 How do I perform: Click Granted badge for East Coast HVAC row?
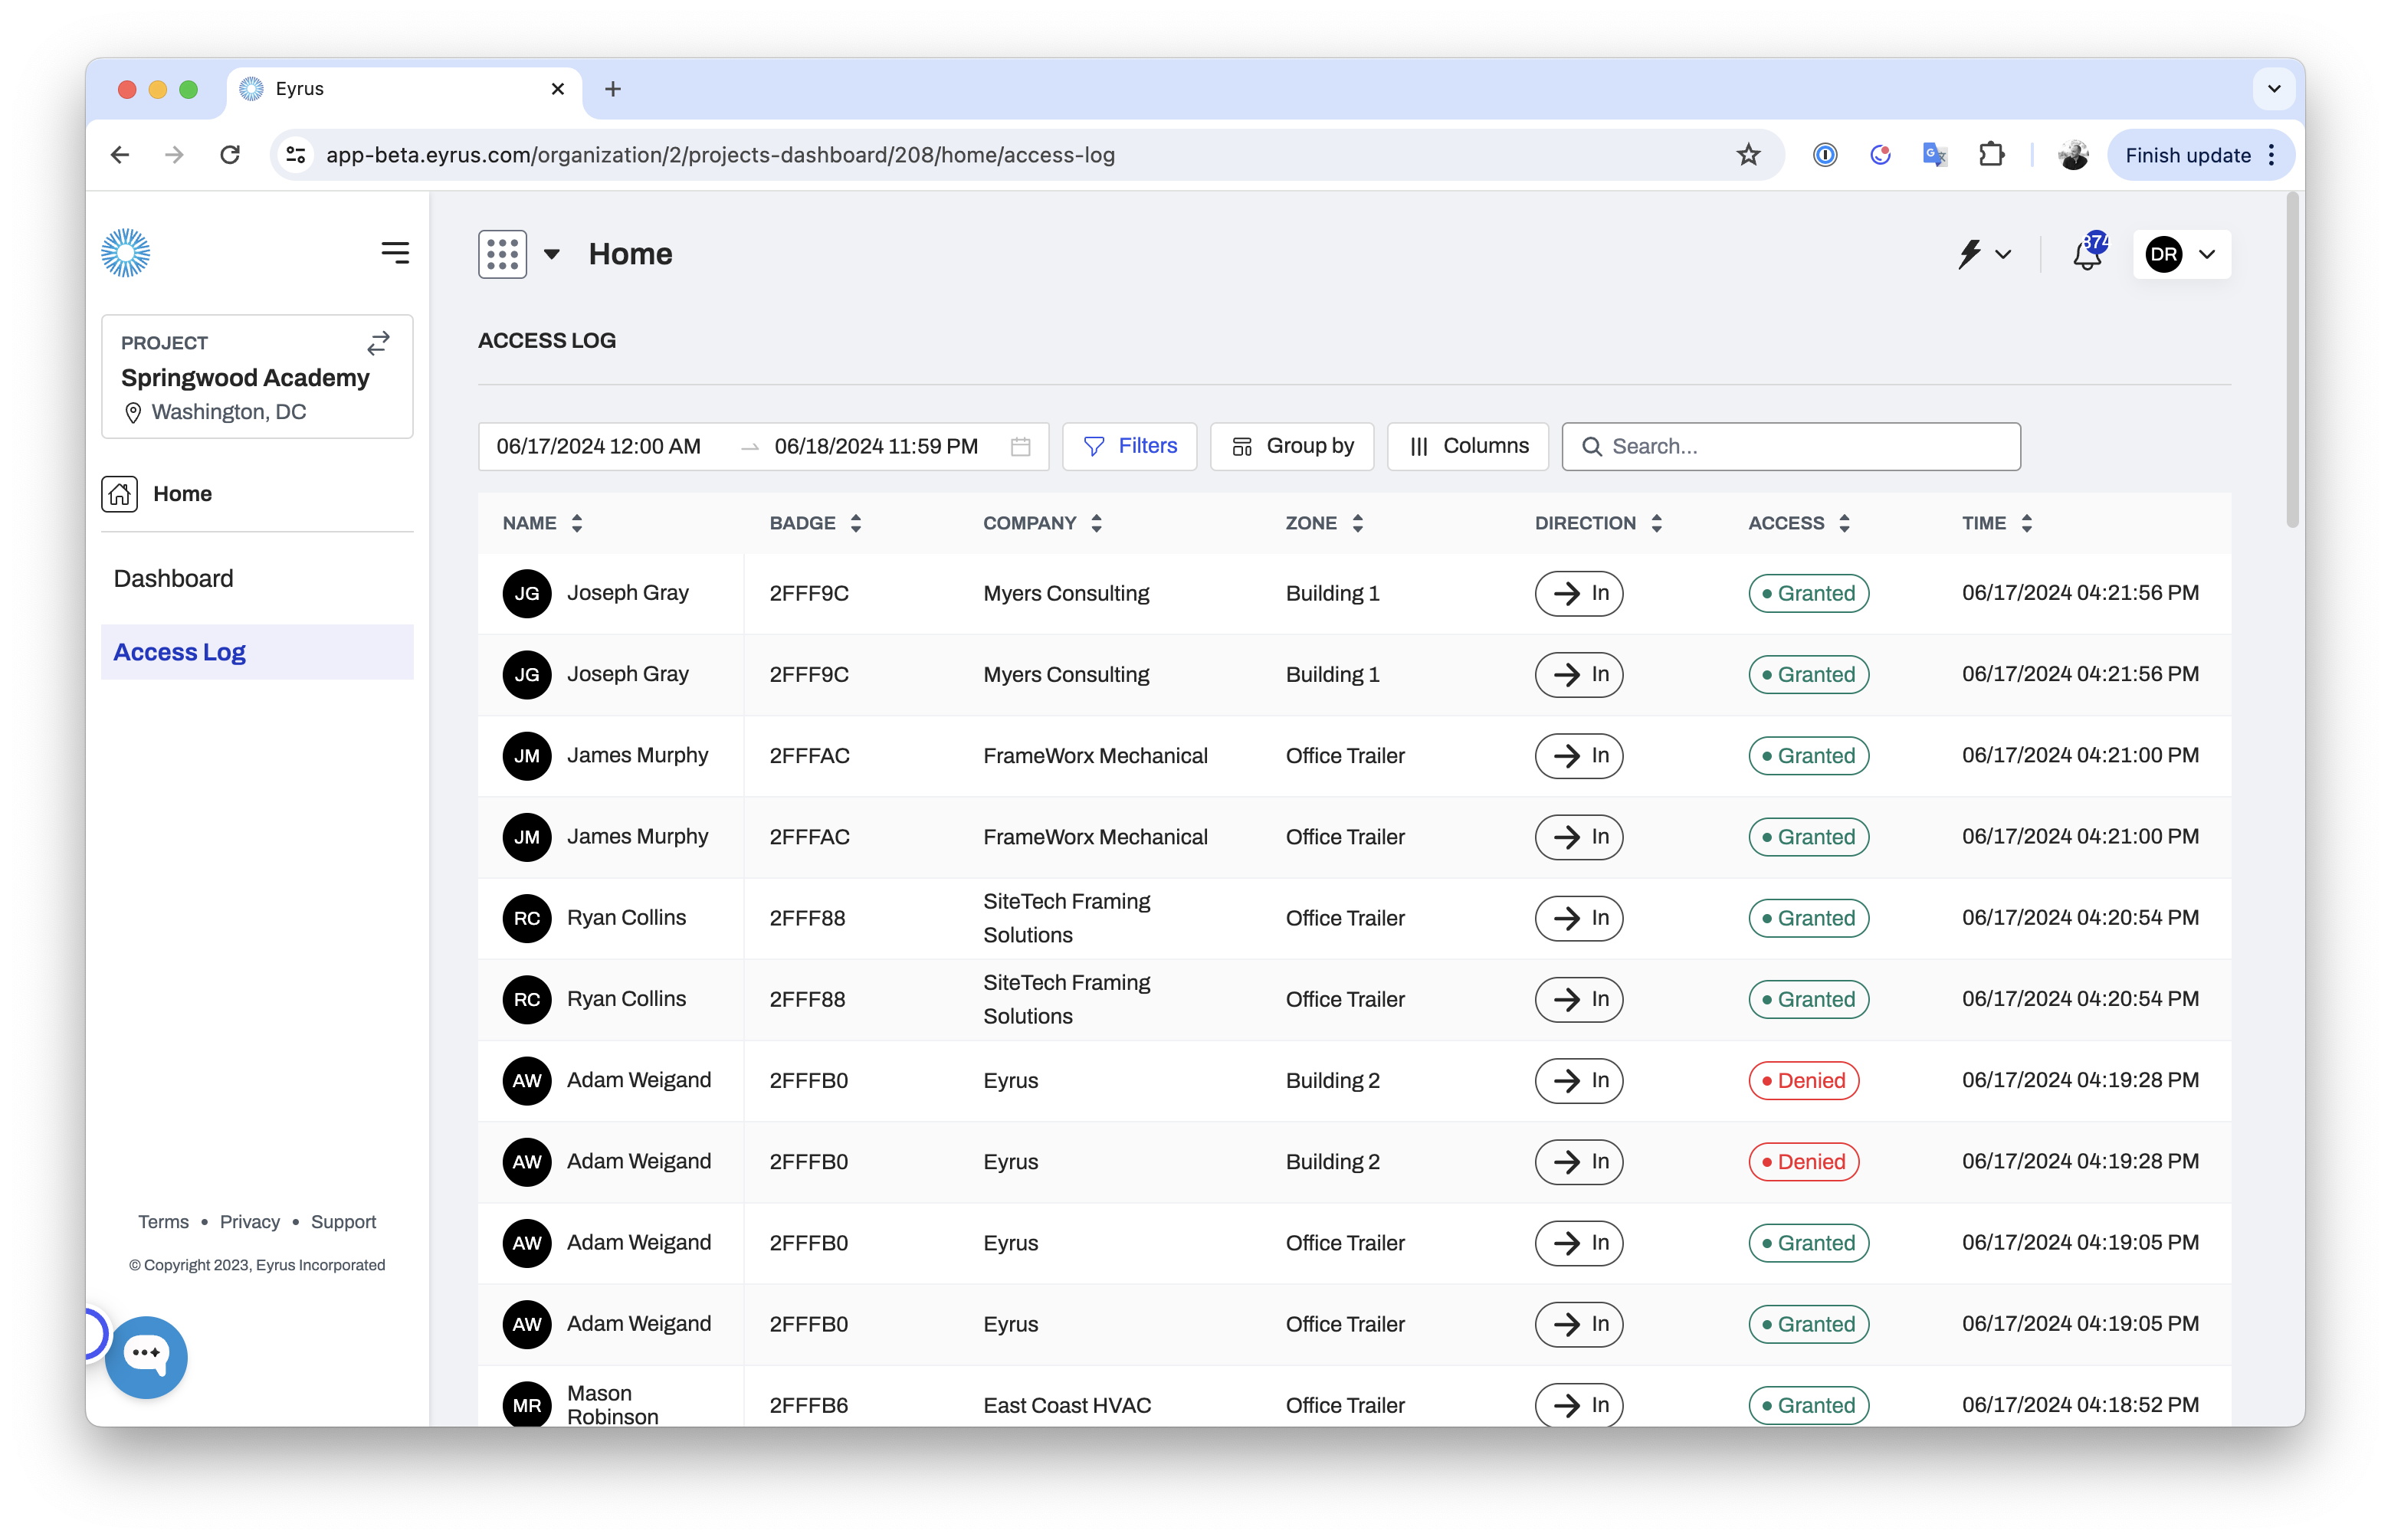coord(1808,1405)
